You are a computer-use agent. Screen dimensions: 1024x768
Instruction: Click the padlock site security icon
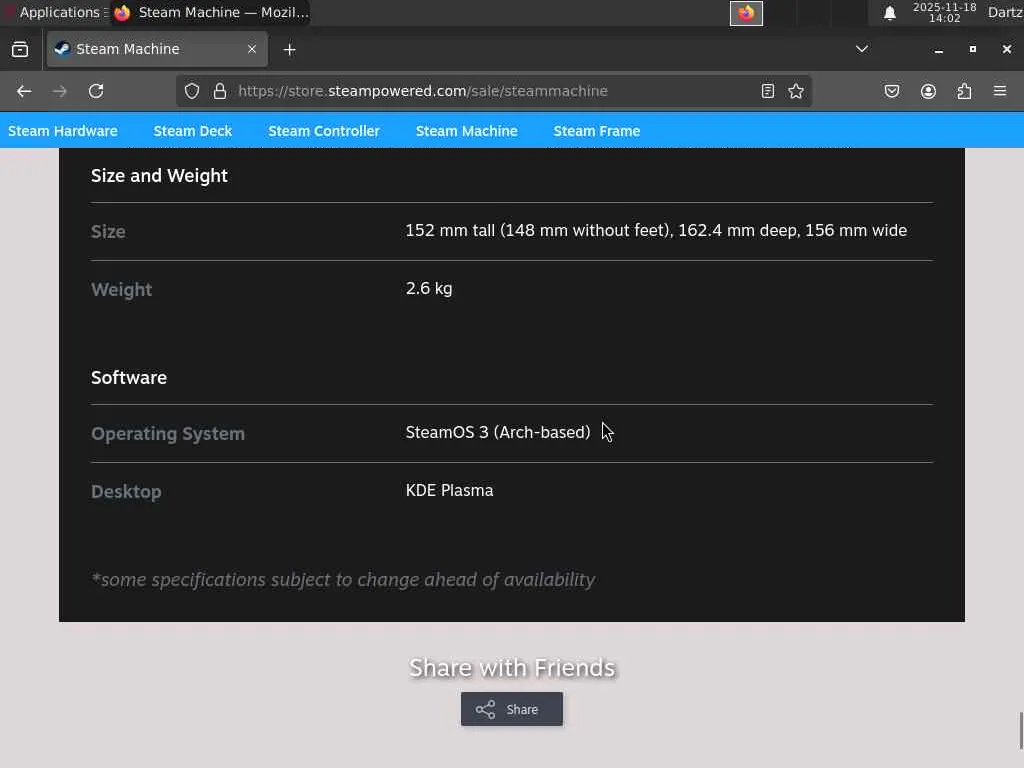(x=220, y=91)
